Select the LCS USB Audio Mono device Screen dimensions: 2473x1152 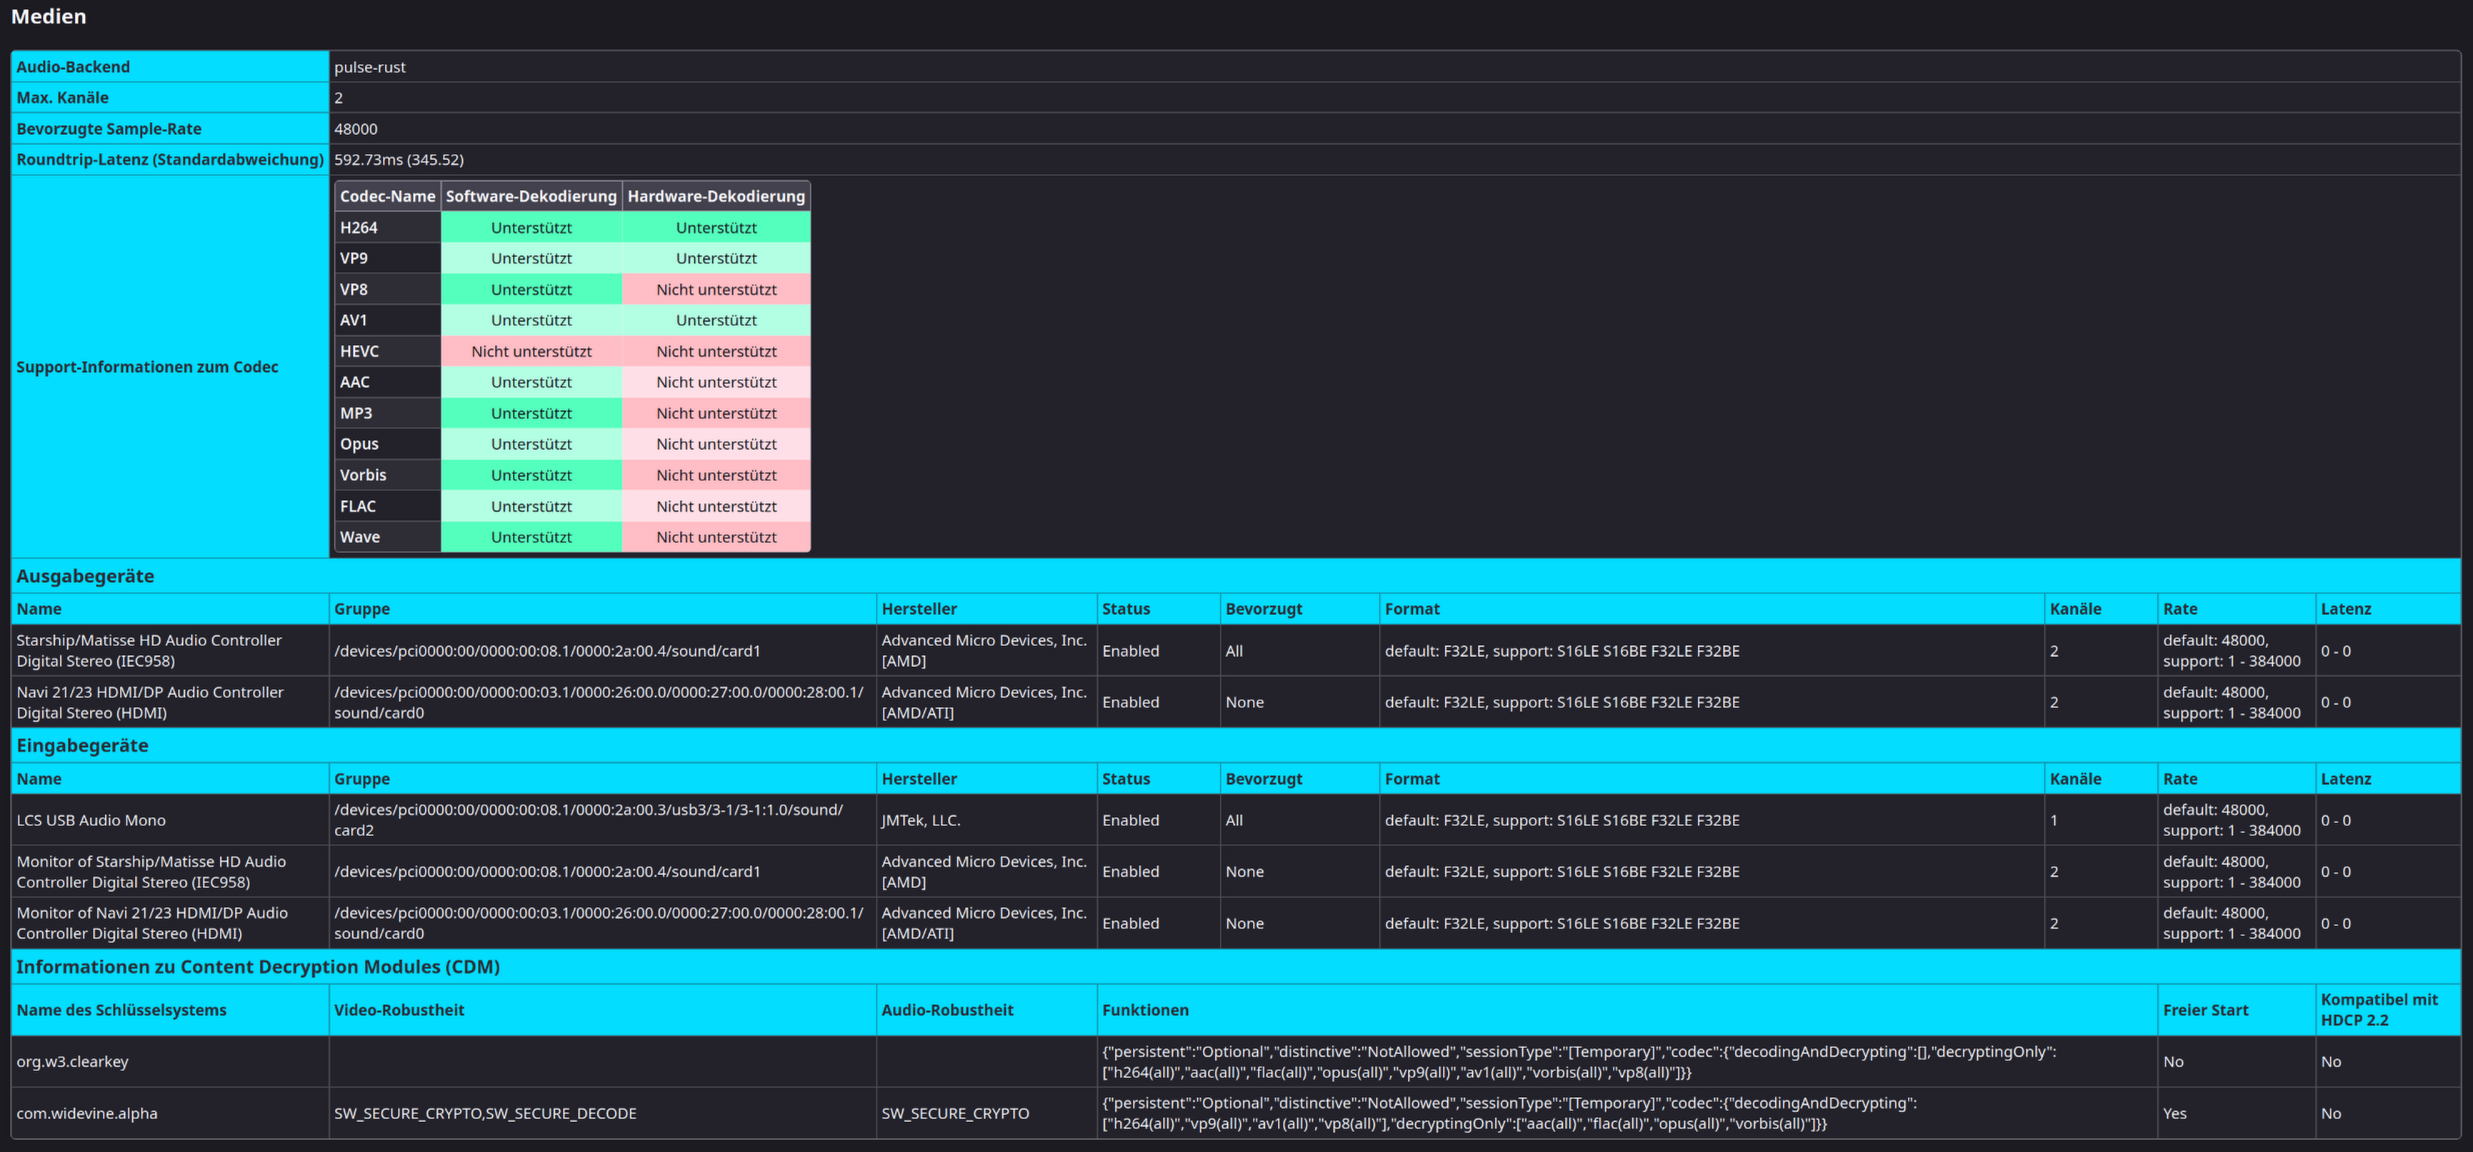91,820
